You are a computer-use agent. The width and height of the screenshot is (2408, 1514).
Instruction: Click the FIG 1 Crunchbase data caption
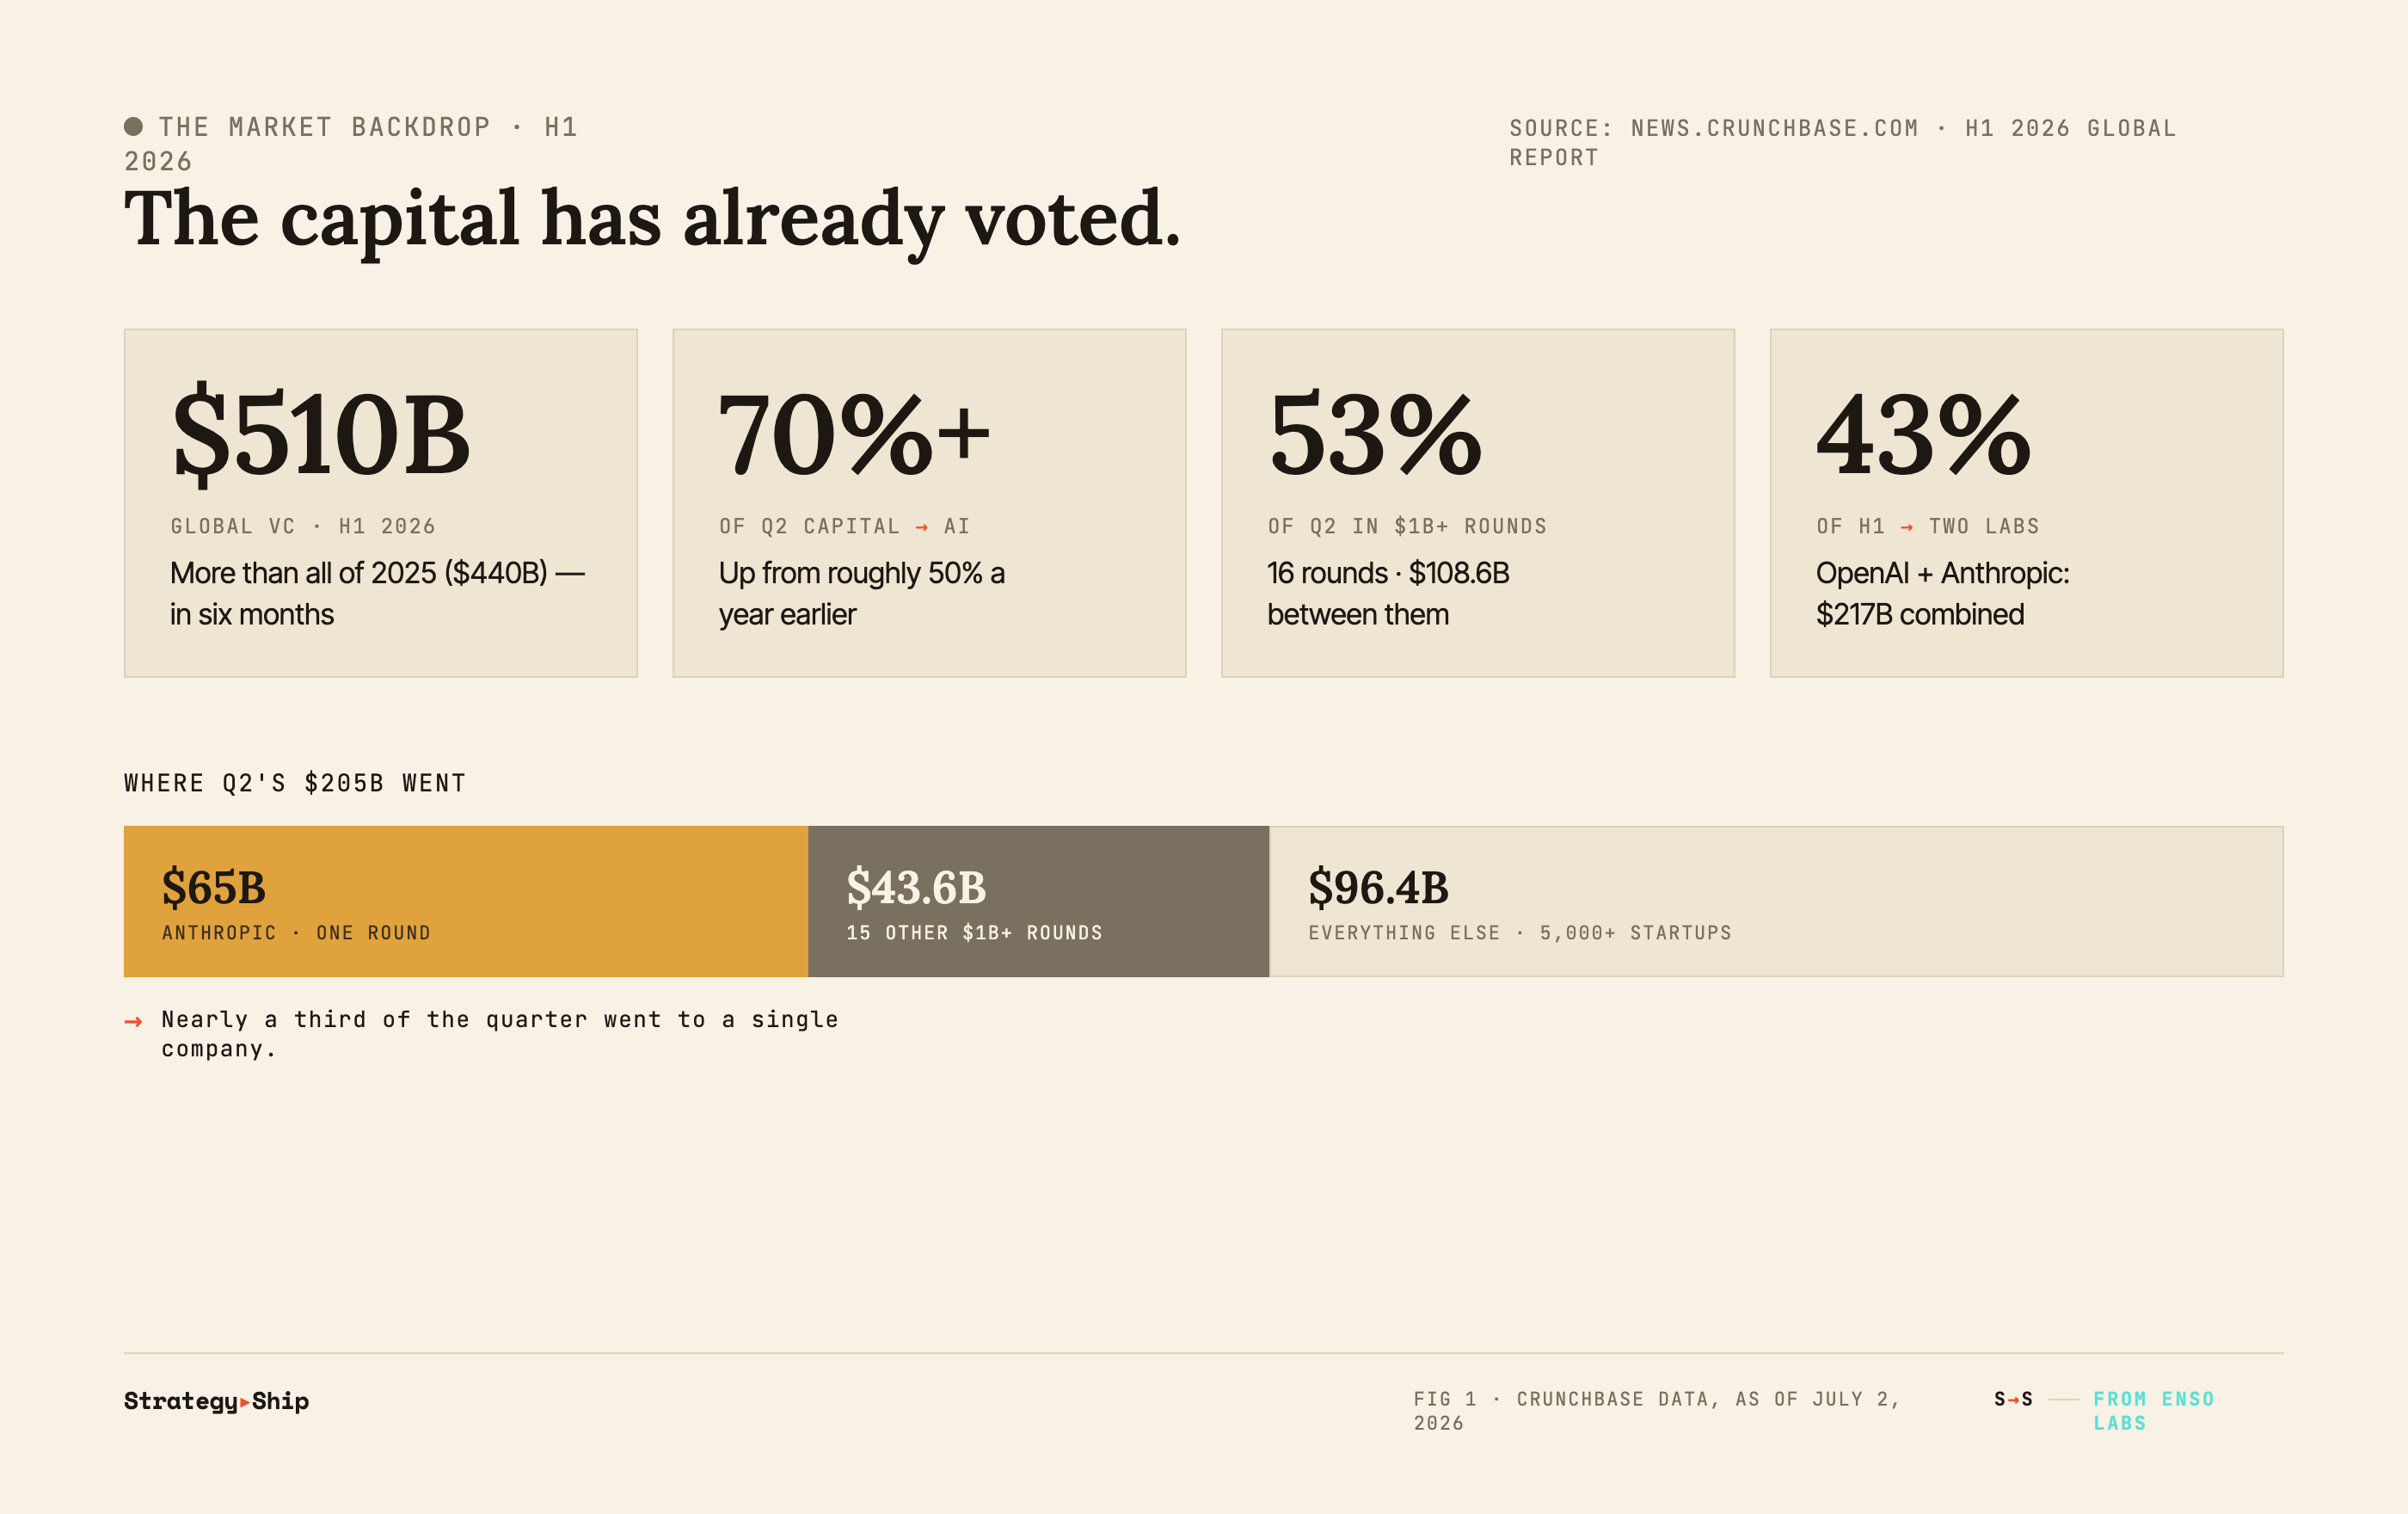click(x=1657, y=1411)
